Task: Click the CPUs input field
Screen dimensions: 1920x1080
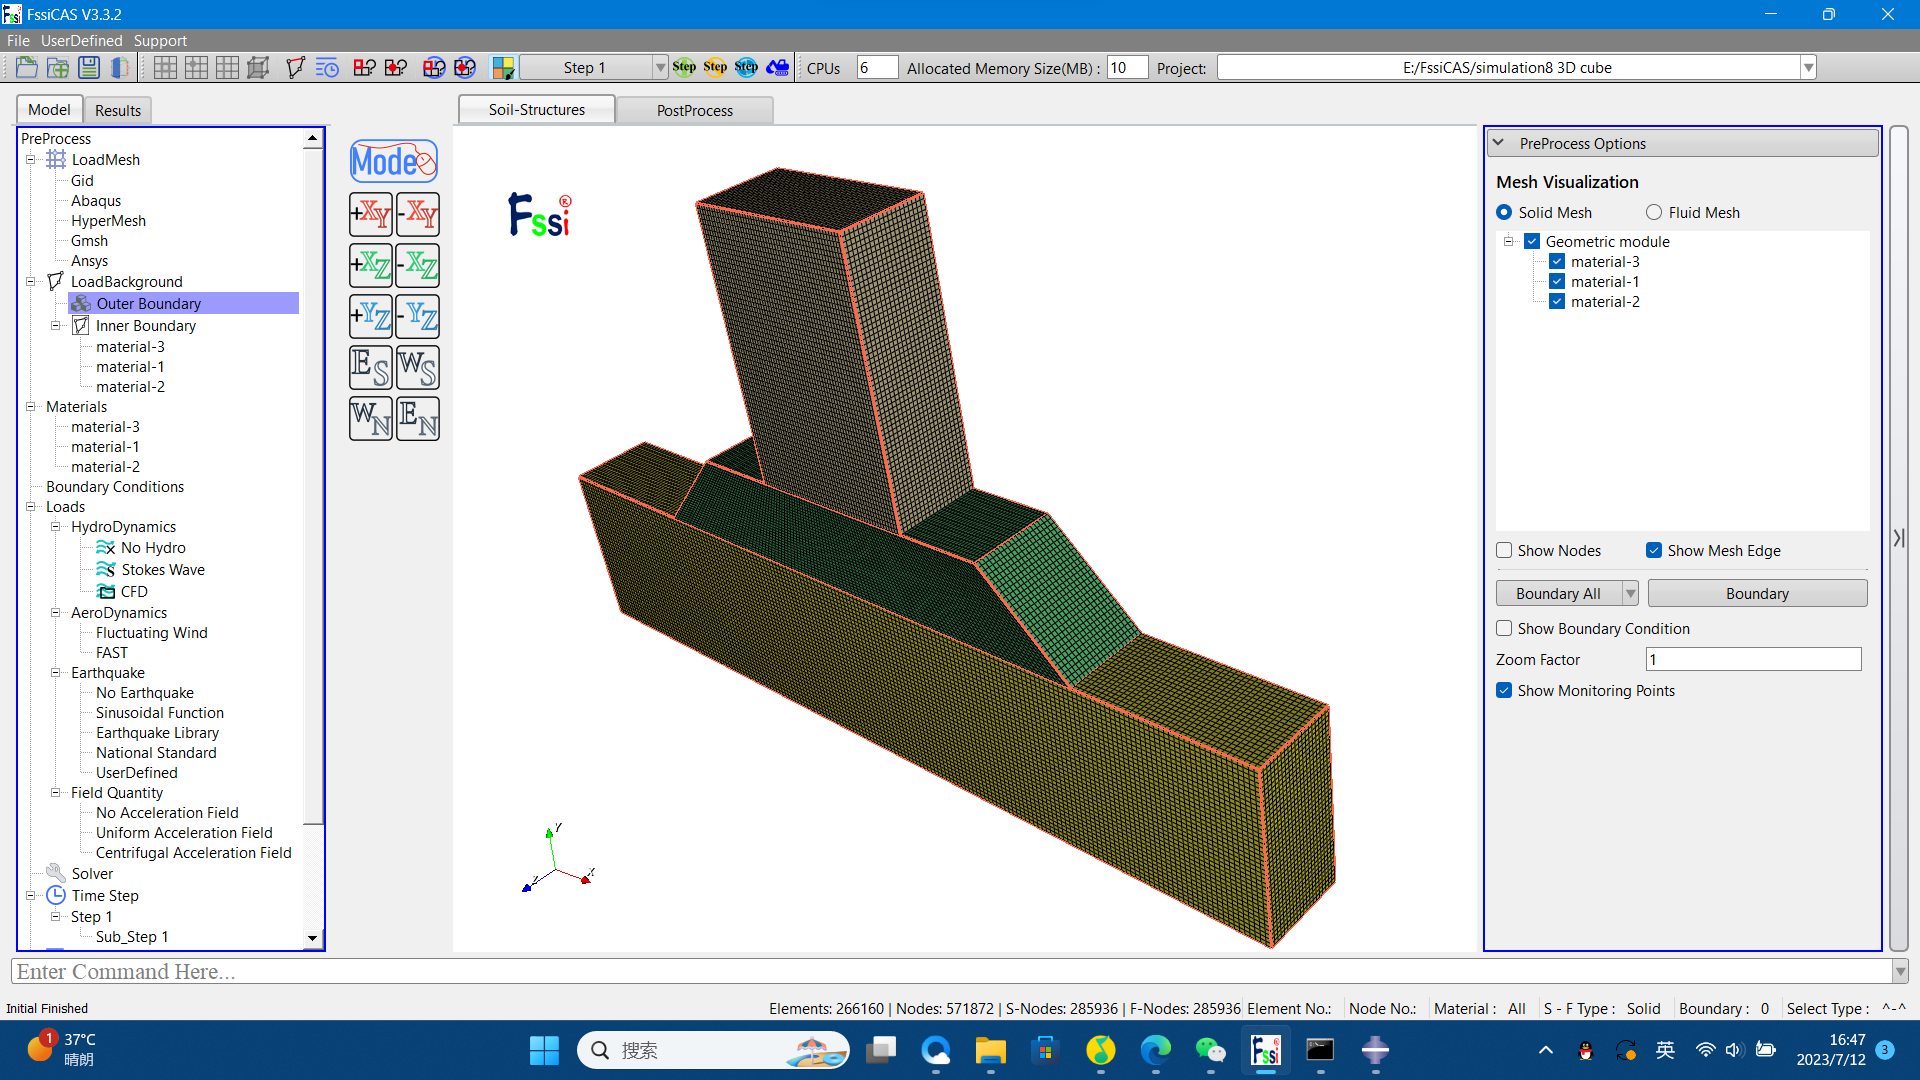Action: 877,67
